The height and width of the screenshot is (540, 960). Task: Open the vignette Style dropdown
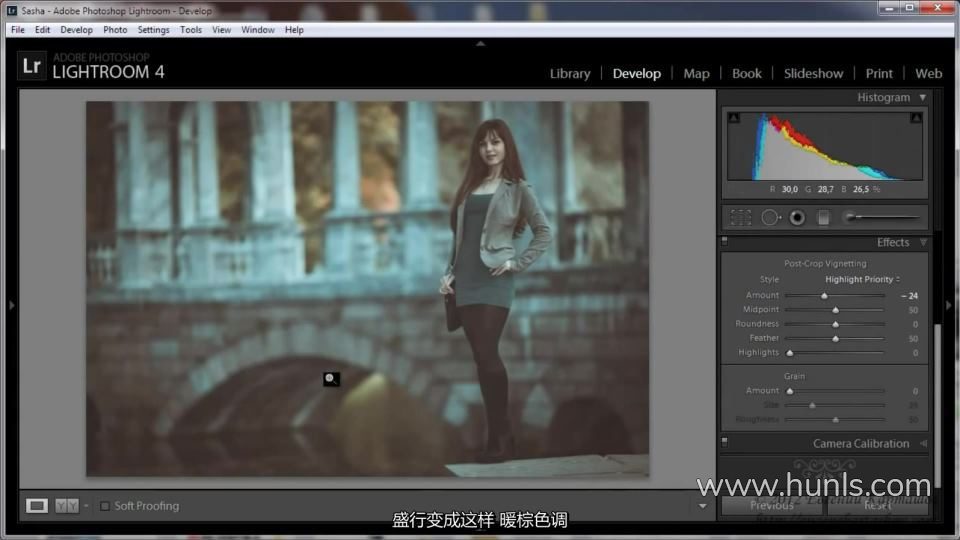[x=862, y=280]
